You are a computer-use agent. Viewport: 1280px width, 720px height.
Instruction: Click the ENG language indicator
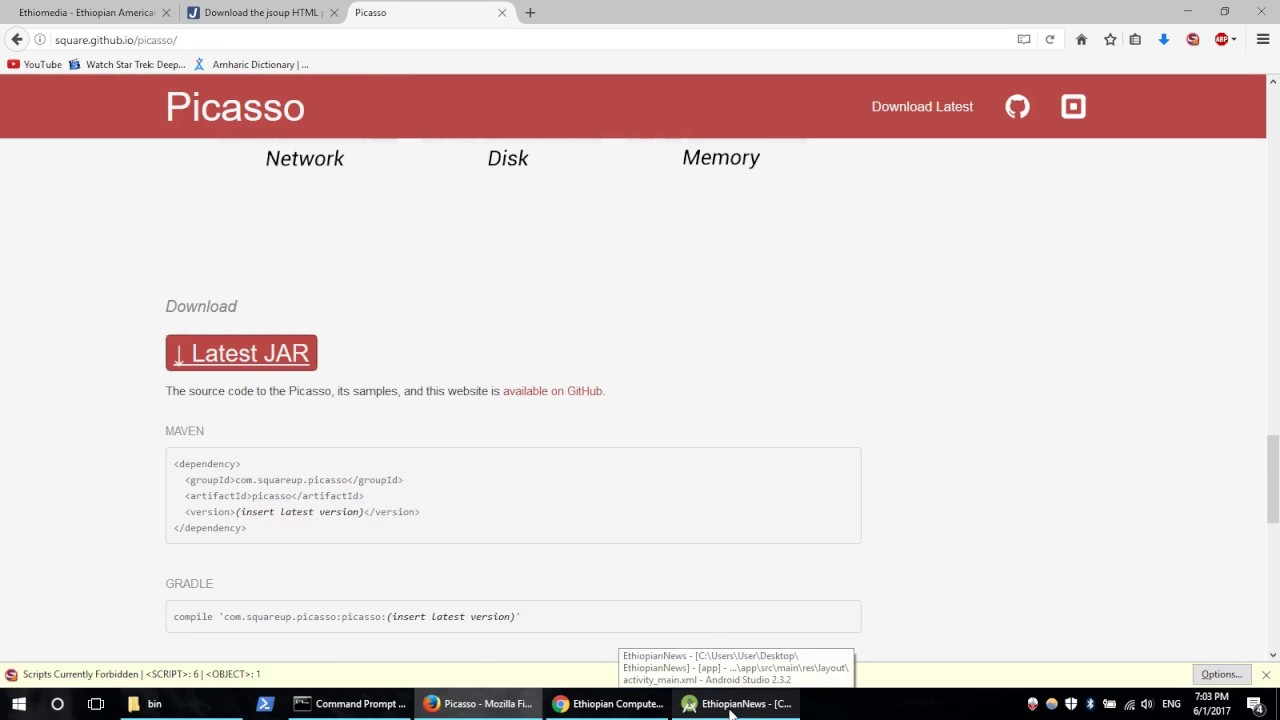(1171, 704)
